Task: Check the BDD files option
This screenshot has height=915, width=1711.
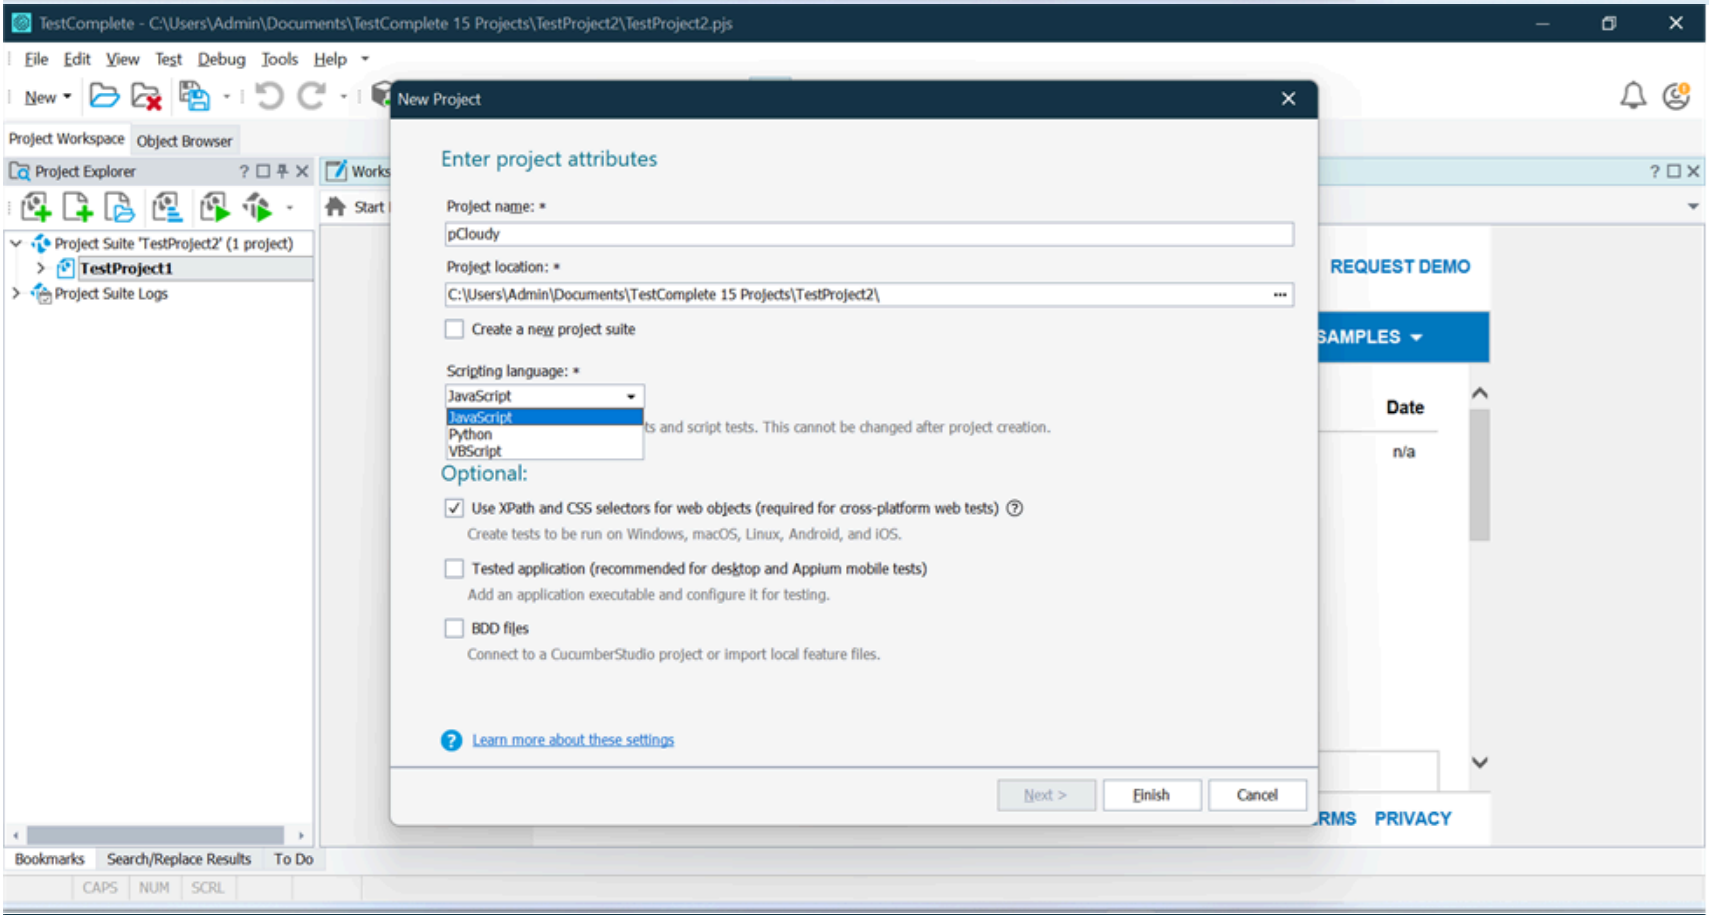Action: pos(455,628)
